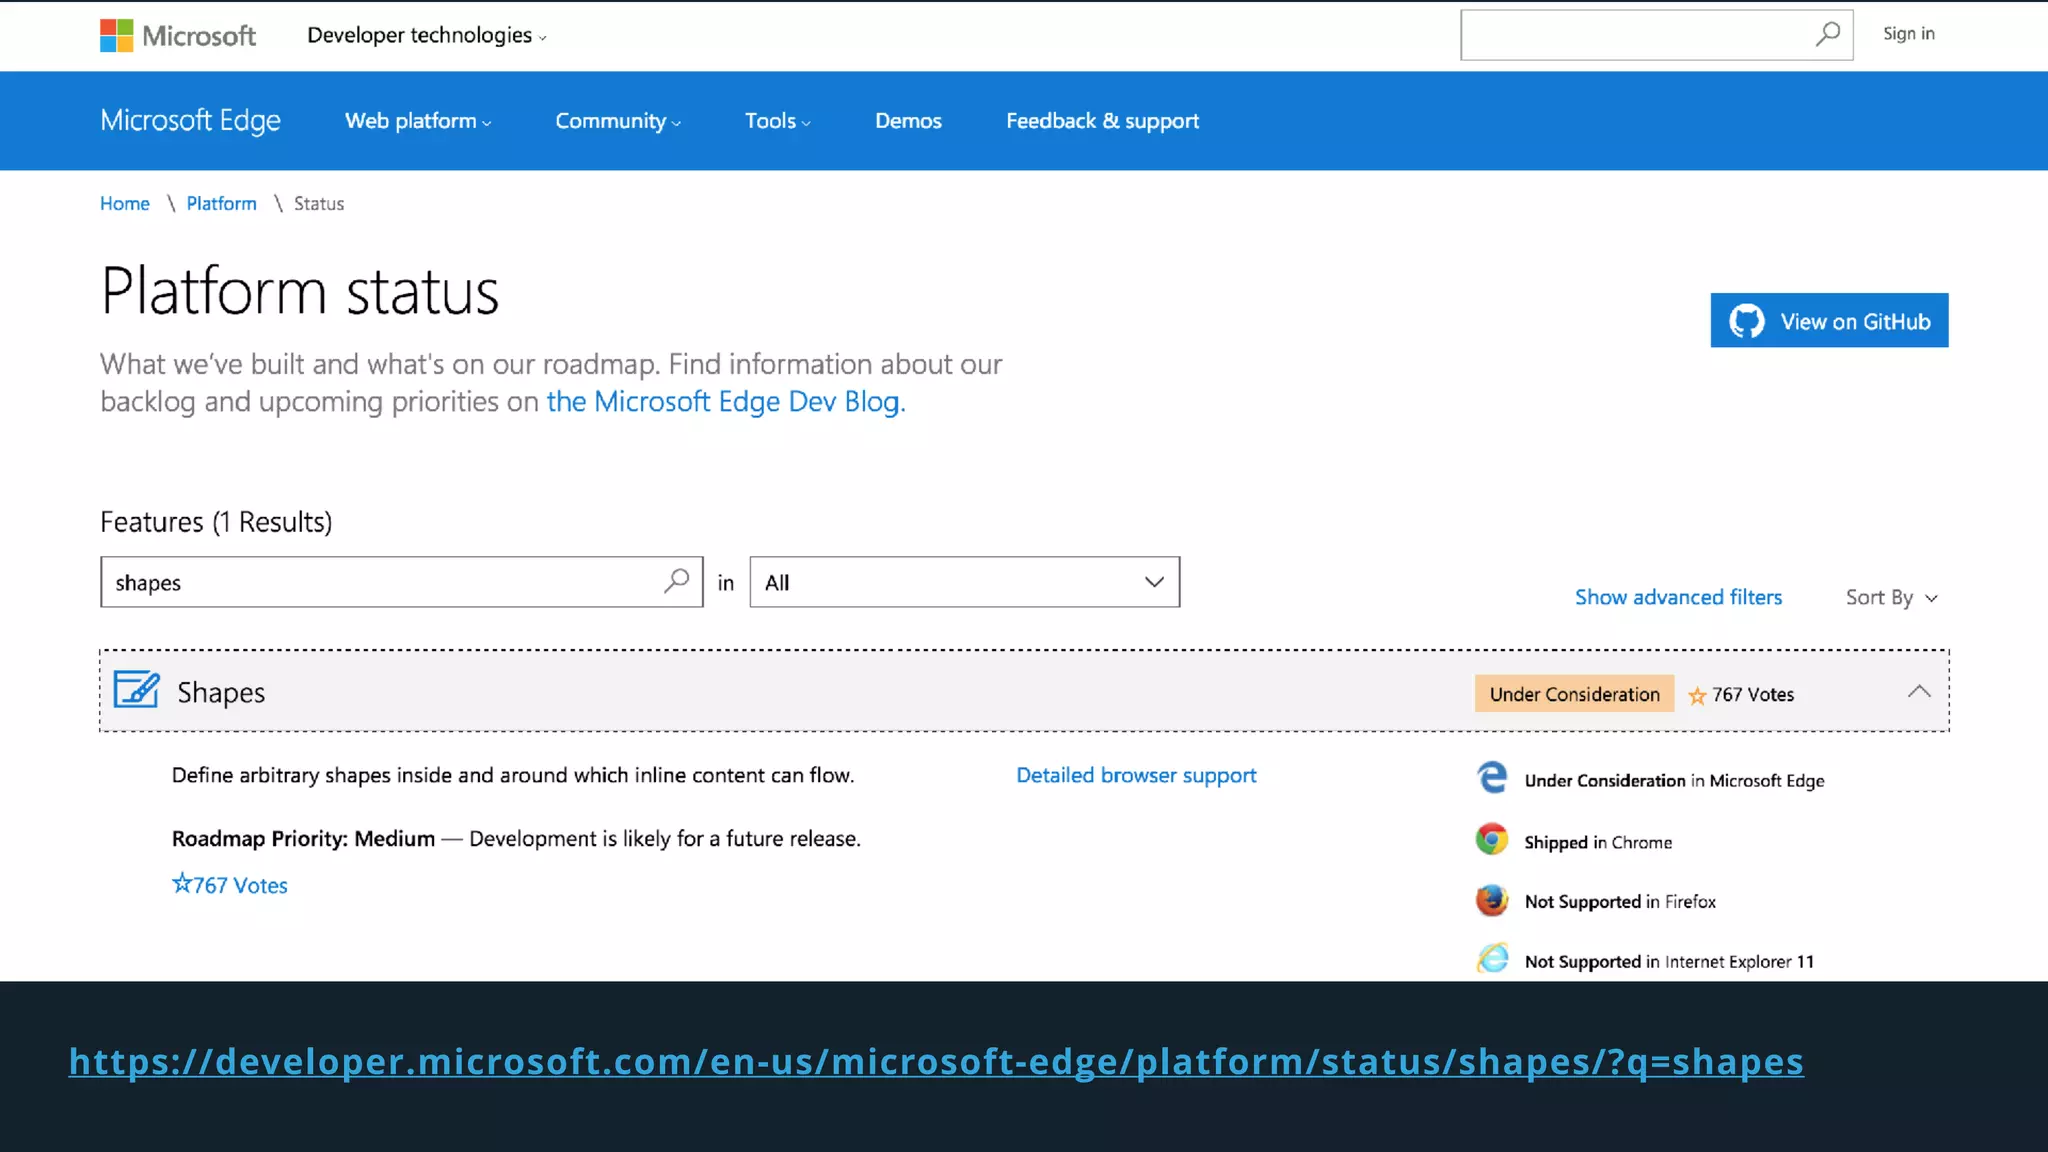Image resolution: width=2048 pixels, height=1152 pixels.
Task: Click View on GitHub button
Action: (x=1829, y=320)
